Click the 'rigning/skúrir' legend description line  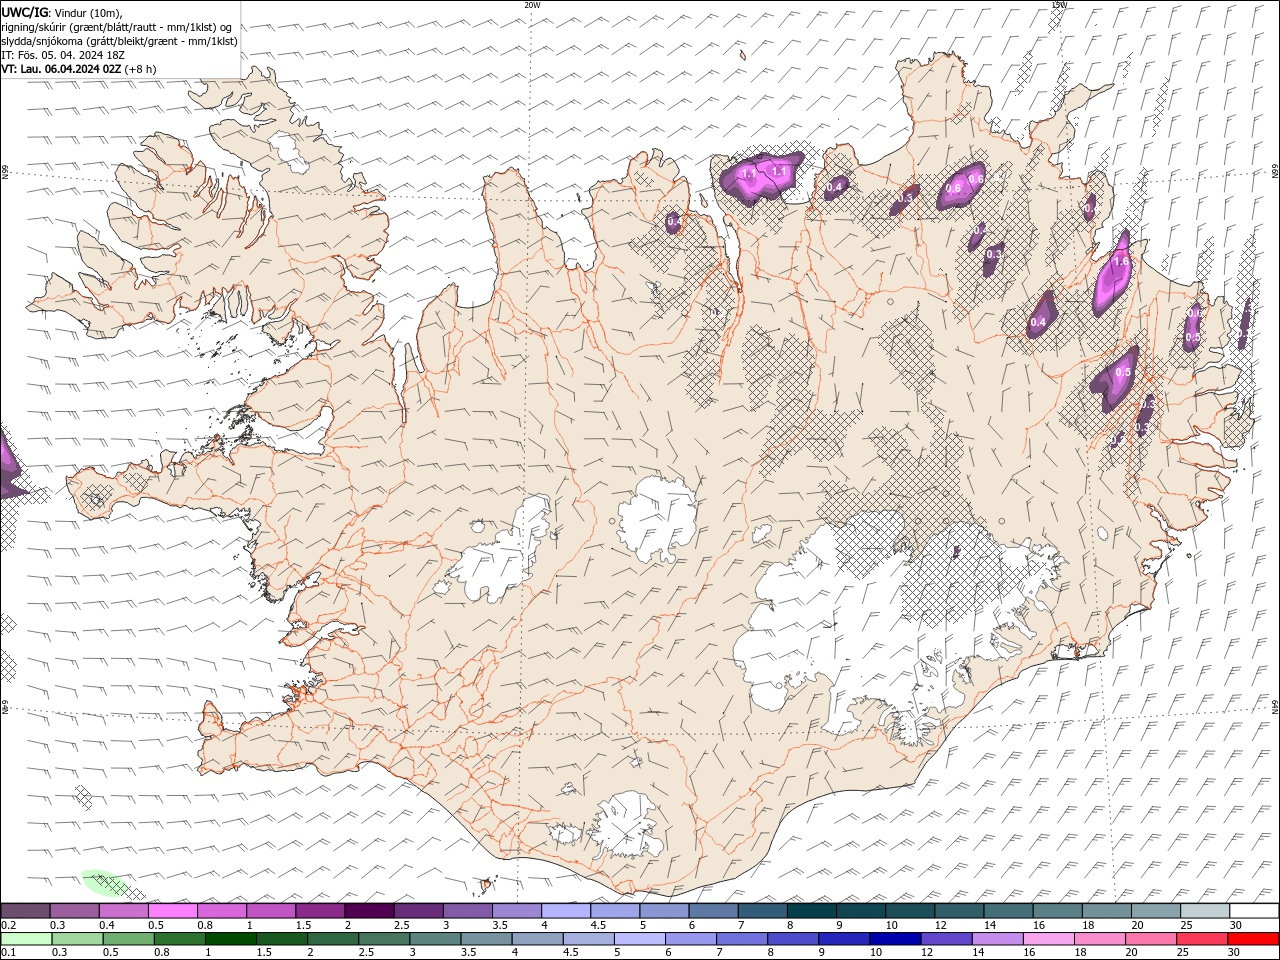tap(117, 27)
